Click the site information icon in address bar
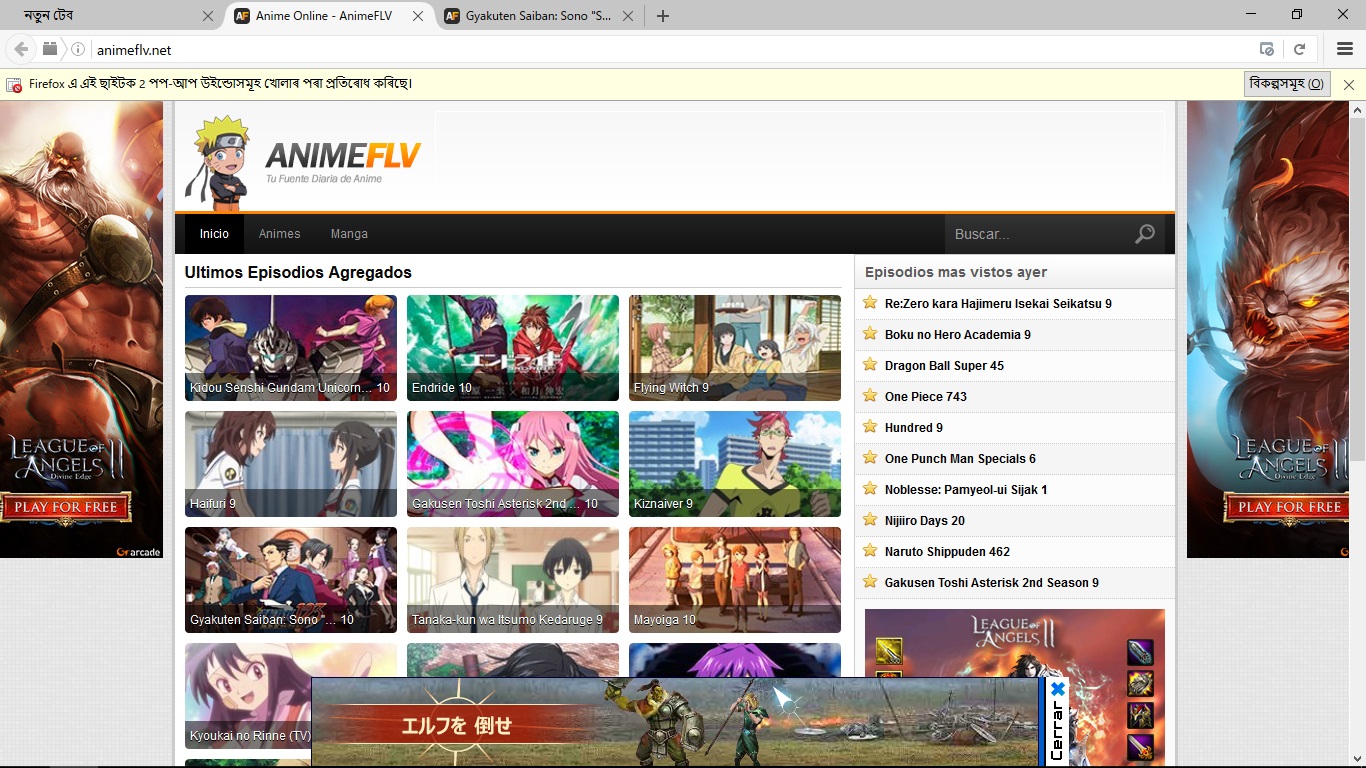The height and width of the screenshot is (768, 1366). click(78, 49)
